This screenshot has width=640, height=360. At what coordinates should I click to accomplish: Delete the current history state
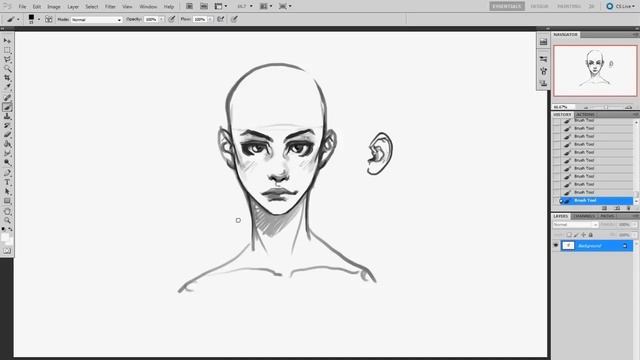pyautogui.click(x=629, y=208)
